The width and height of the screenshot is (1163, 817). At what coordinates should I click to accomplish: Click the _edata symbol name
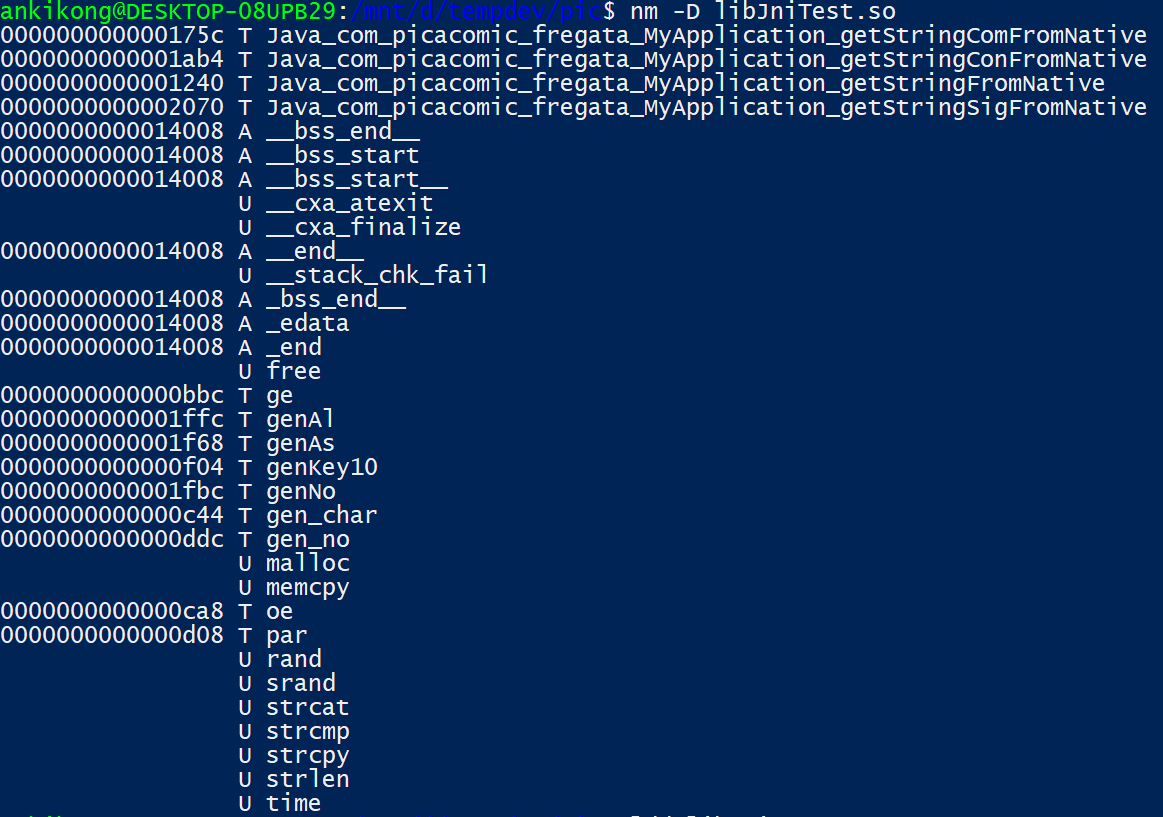pos(307,323)
